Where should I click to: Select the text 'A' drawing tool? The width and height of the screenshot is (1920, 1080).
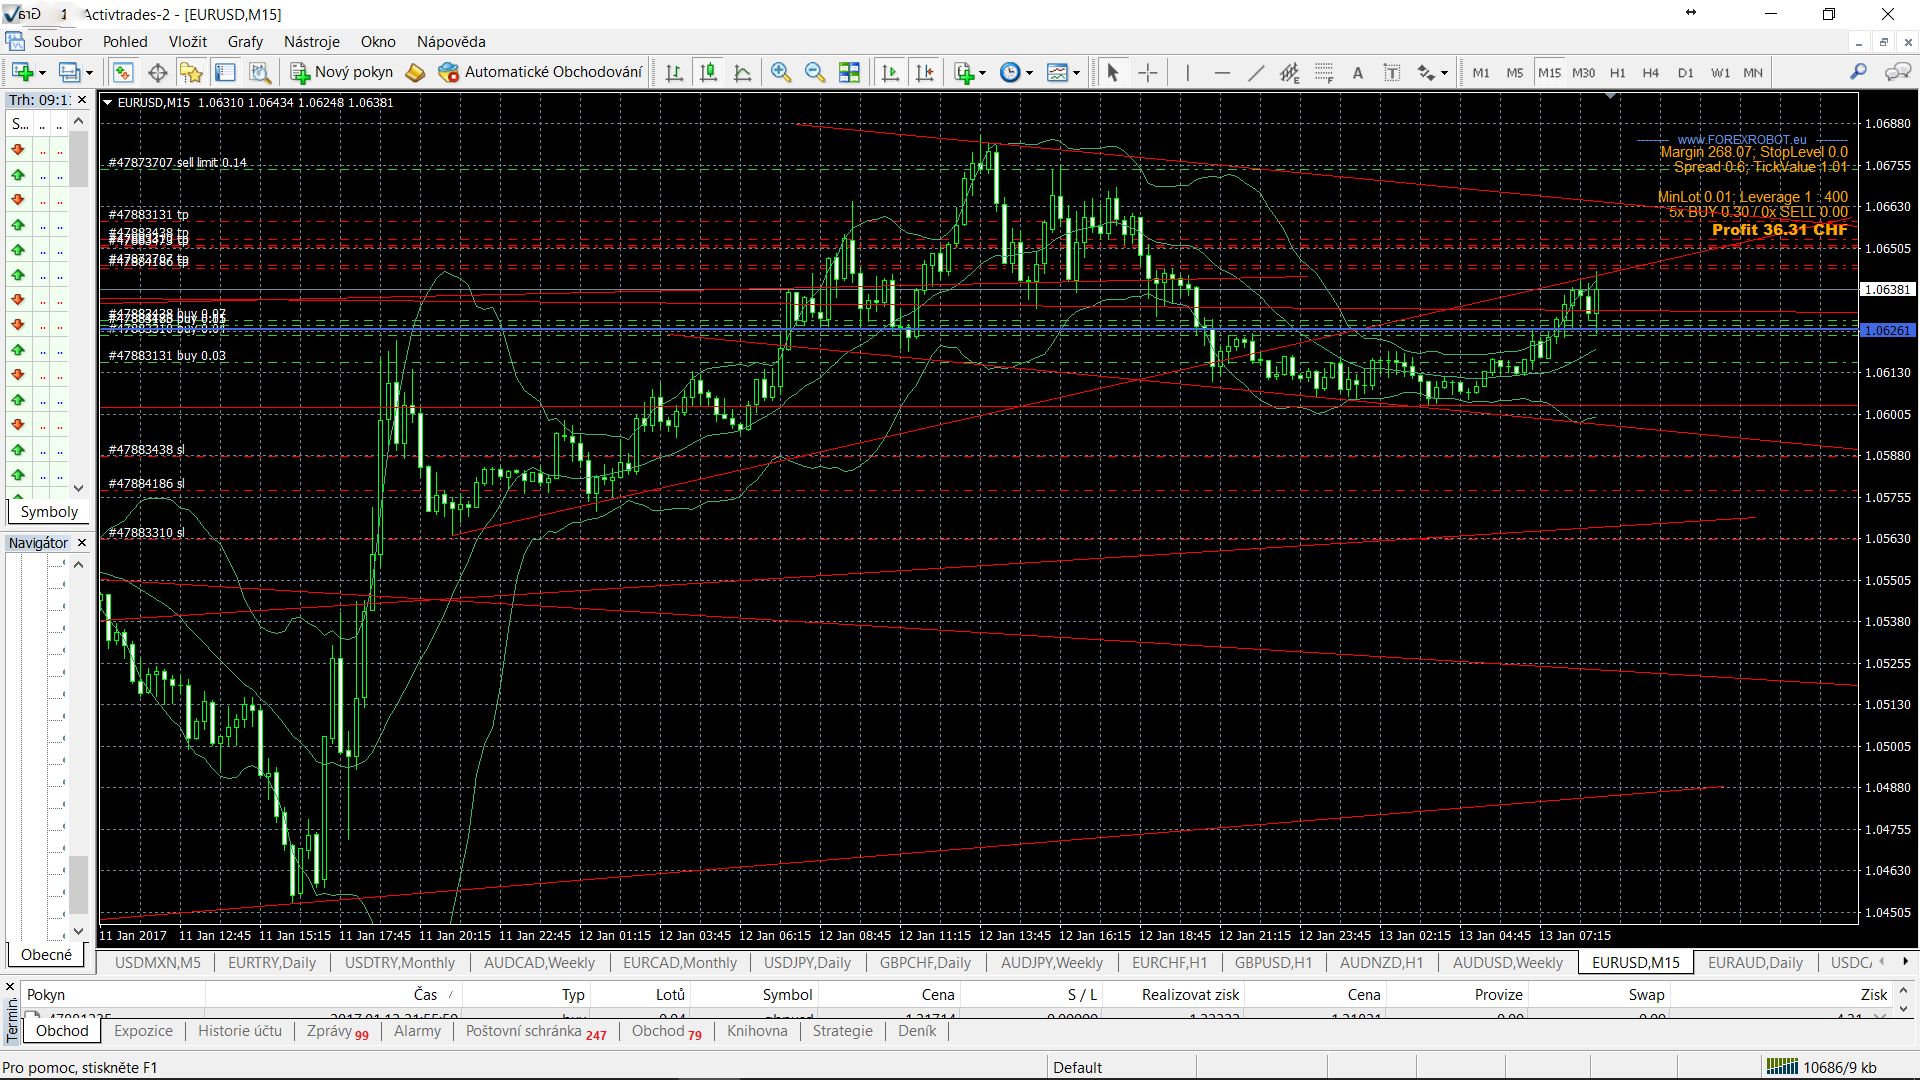tap(1358, 72)
